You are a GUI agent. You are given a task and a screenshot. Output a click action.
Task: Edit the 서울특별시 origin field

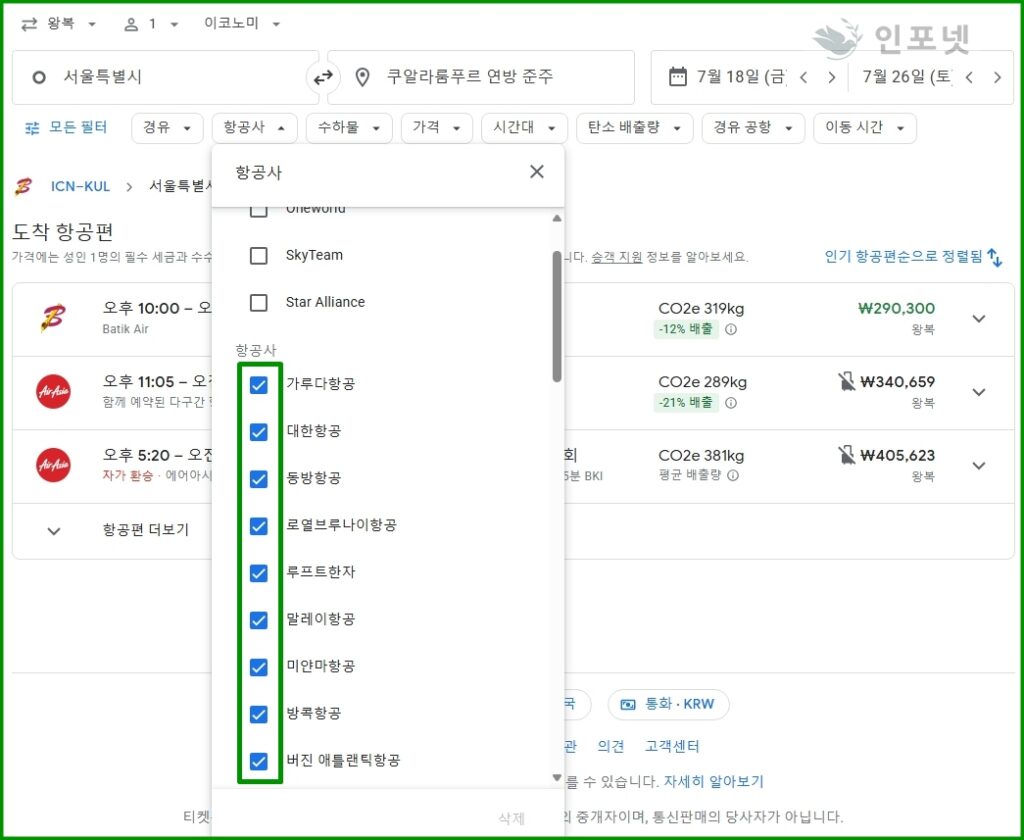[x=165, y=78]
